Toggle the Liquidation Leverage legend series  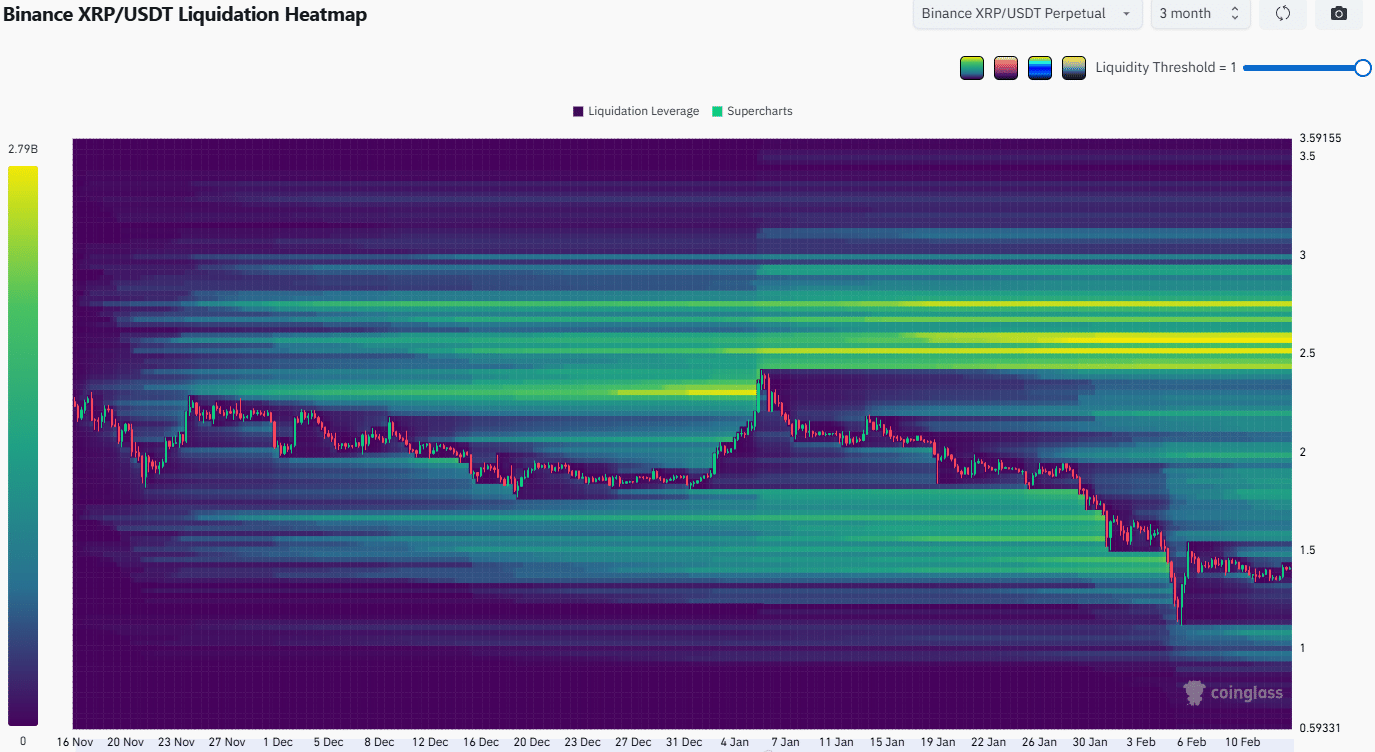643,111
